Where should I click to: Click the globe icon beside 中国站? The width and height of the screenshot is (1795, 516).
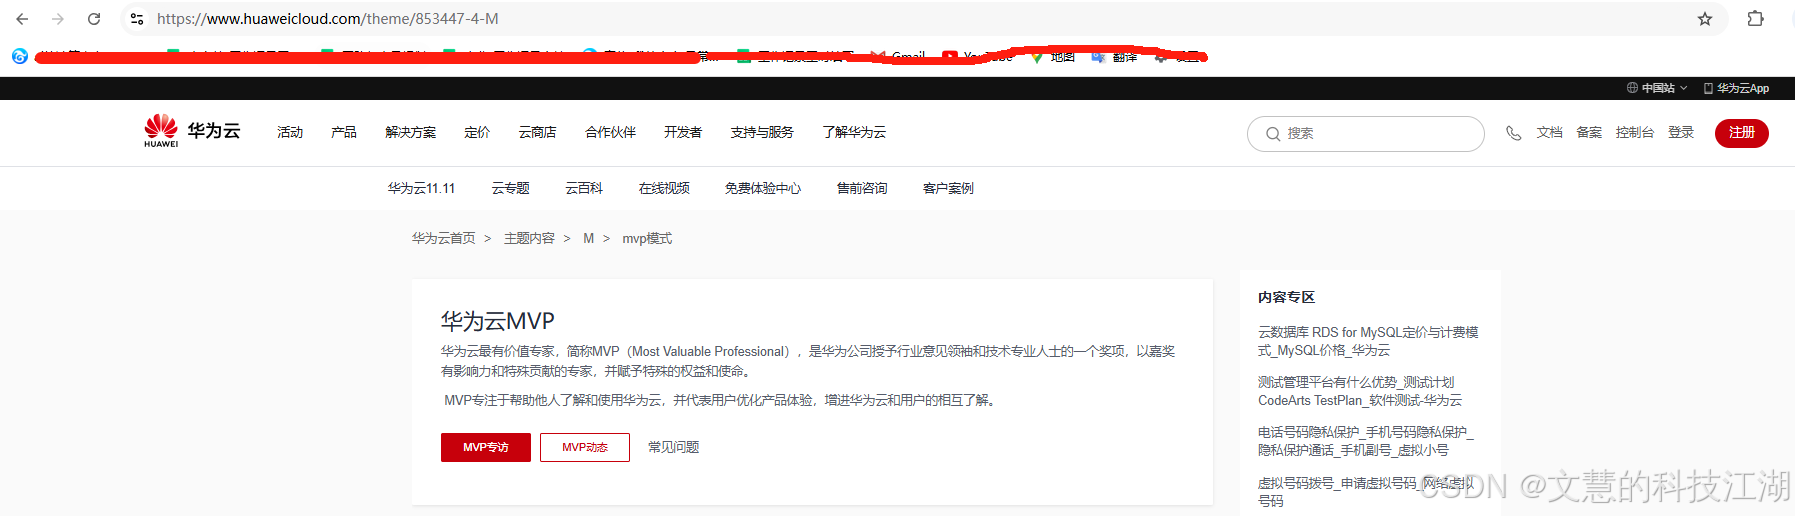1632,88
